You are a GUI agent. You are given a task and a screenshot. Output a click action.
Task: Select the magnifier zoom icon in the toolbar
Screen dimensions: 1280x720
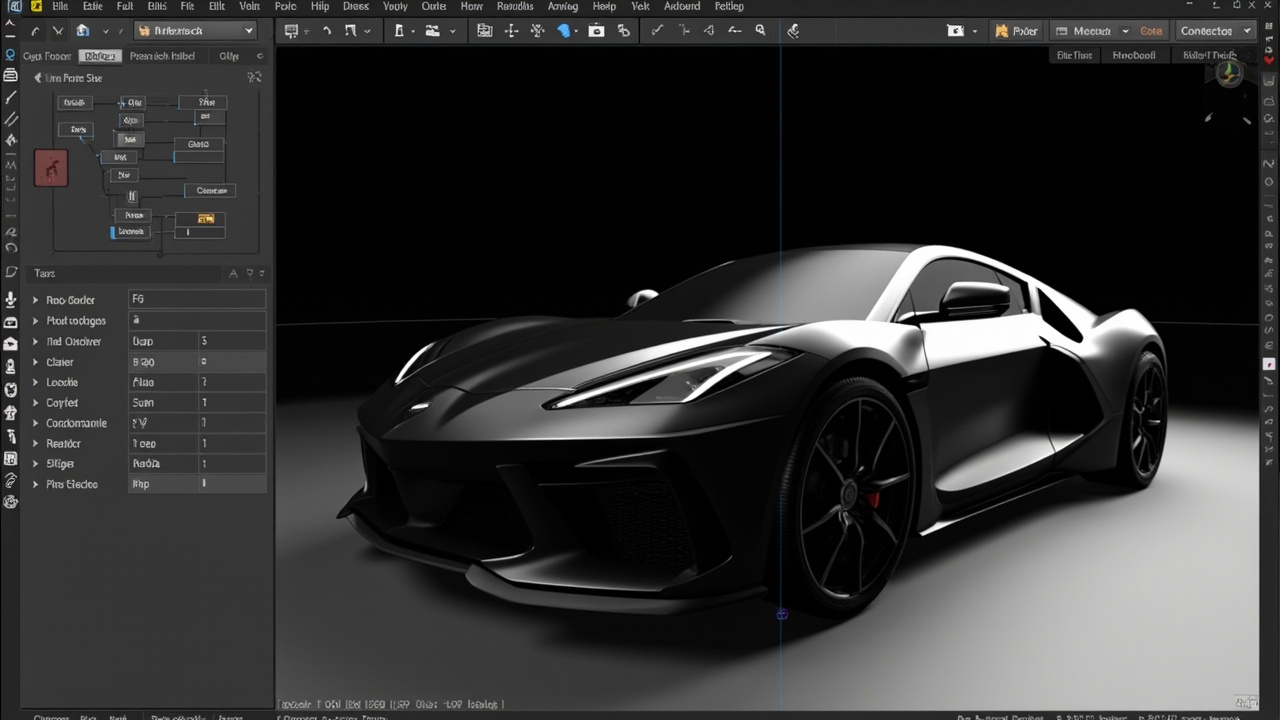pyautogui.click(x=760, y=31)
